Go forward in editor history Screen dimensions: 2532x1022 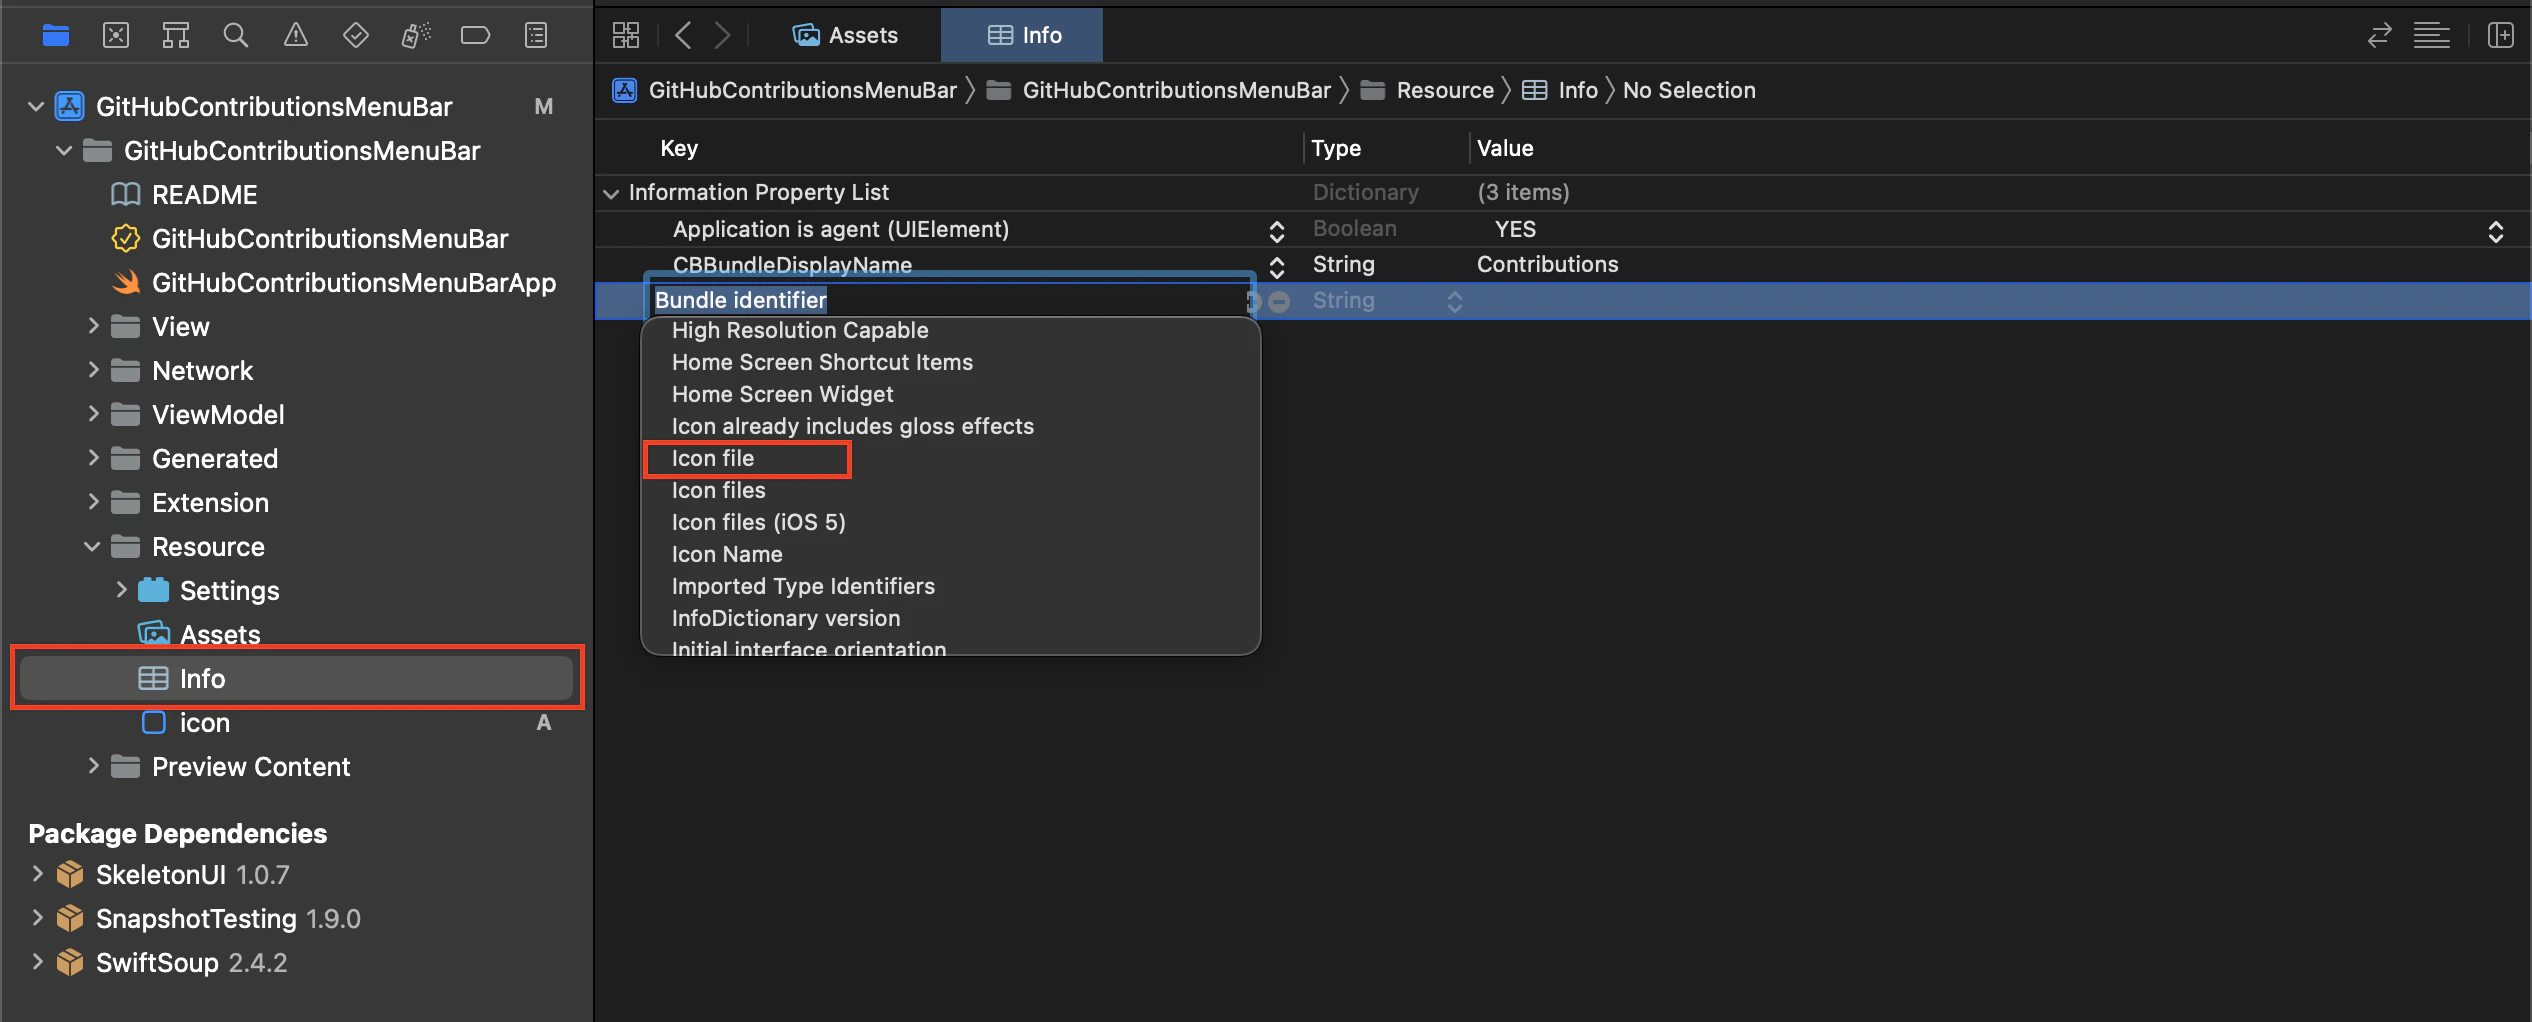(x=722, y=36)
